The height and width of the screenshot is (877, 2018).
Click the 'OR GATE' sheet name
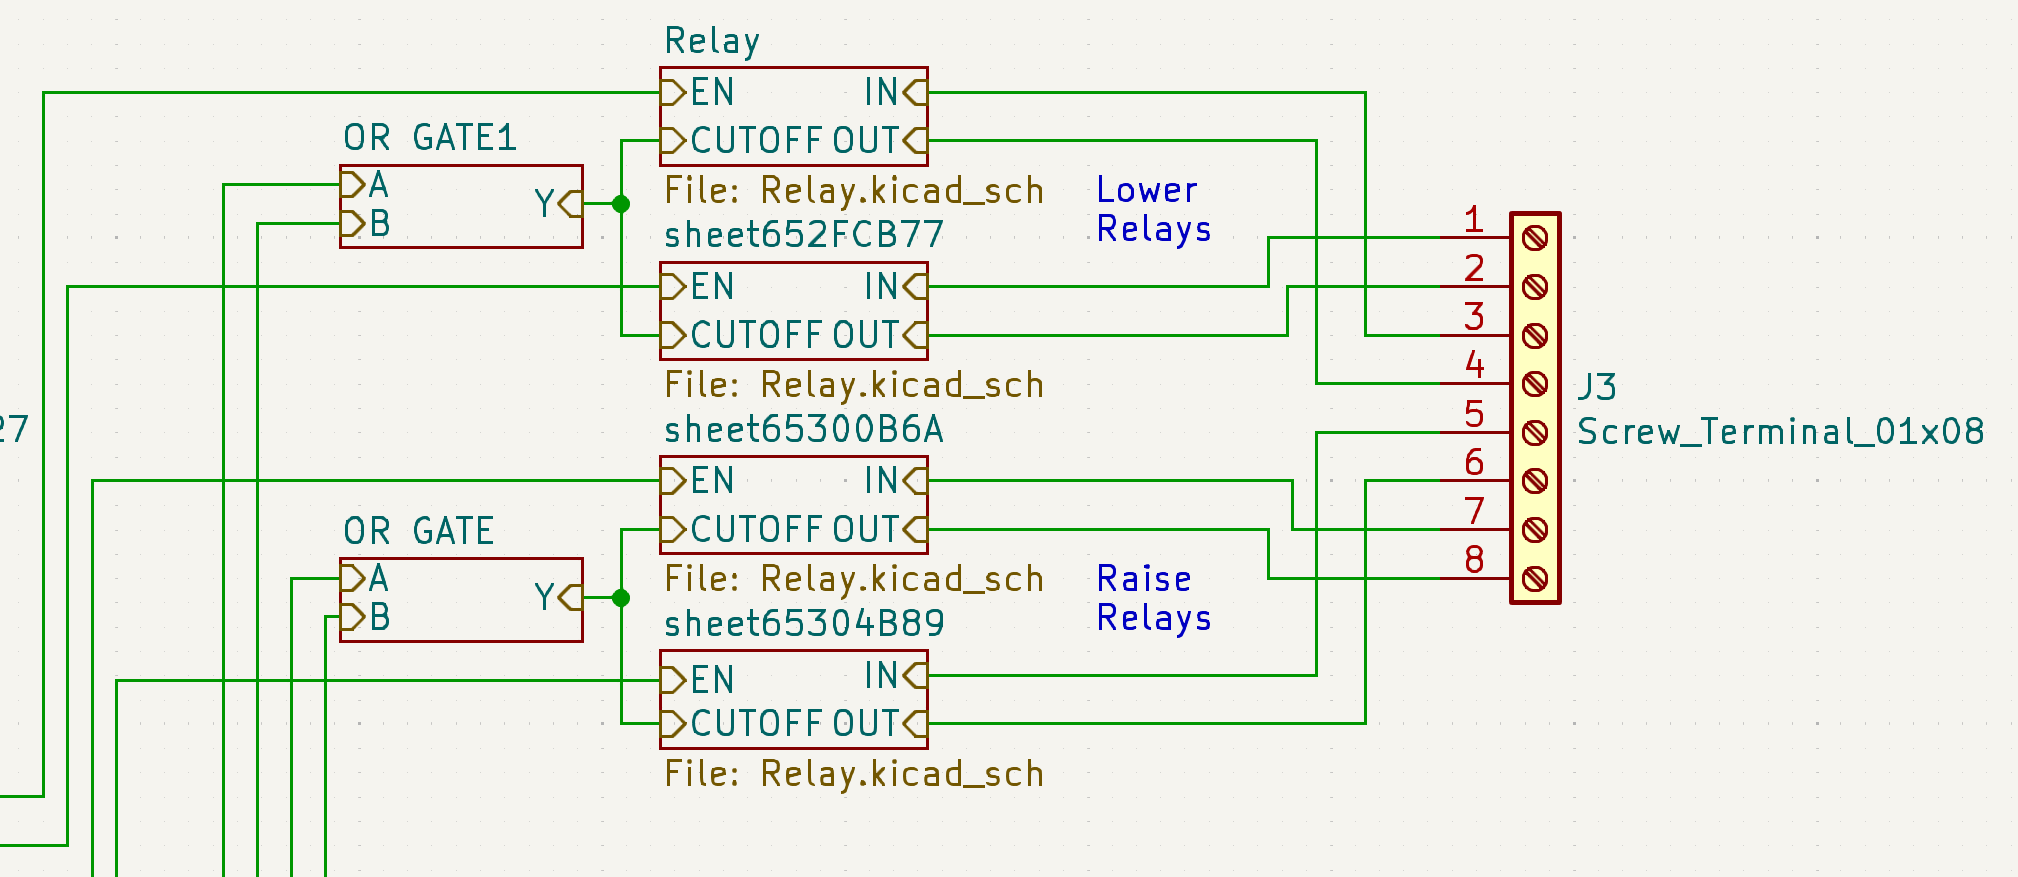tap(419, 531)
